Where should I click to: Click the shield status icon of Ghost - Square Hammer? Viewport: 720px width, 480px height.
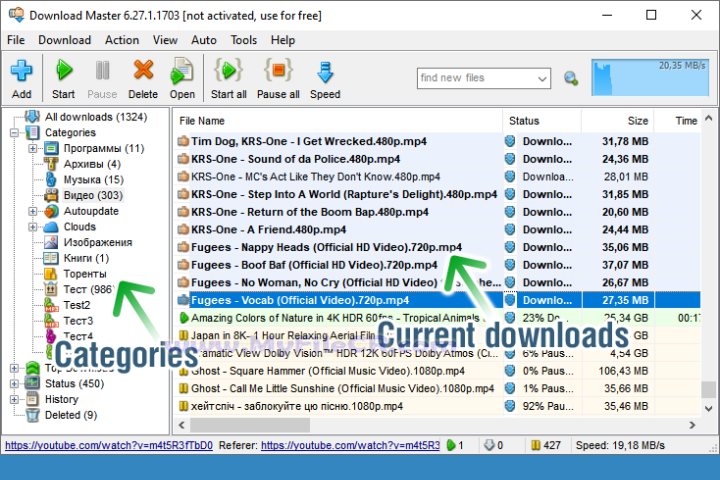[510, 371]
